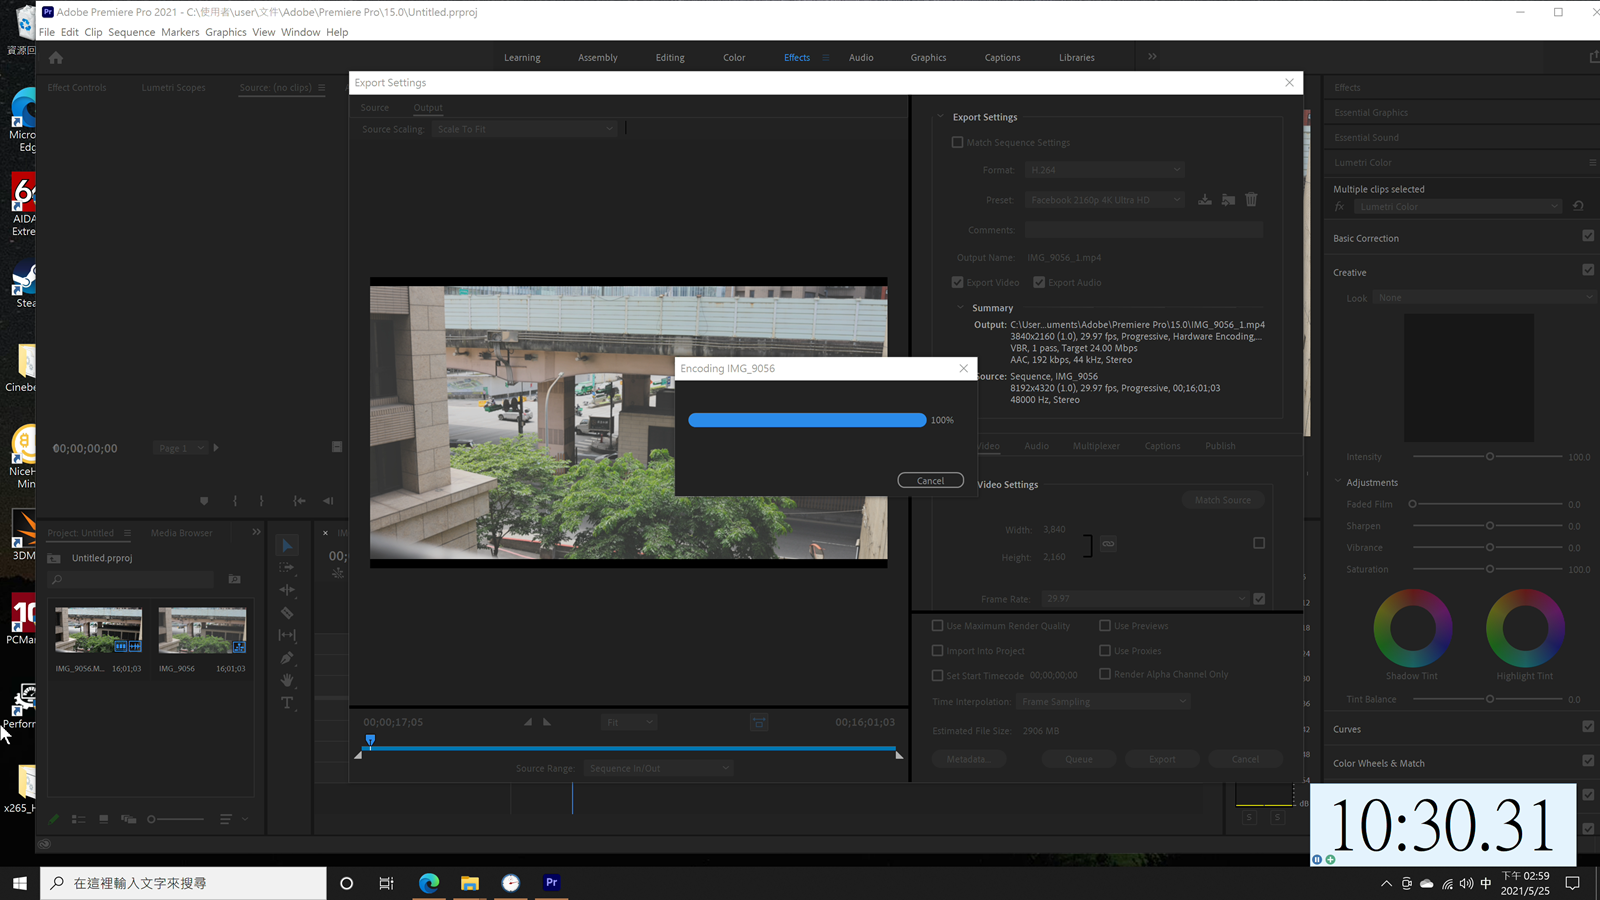Open the Format H.264 dropdown
Image resolution: width=1600 pixels, height=900 pixels.
[x=1105, y=170]
